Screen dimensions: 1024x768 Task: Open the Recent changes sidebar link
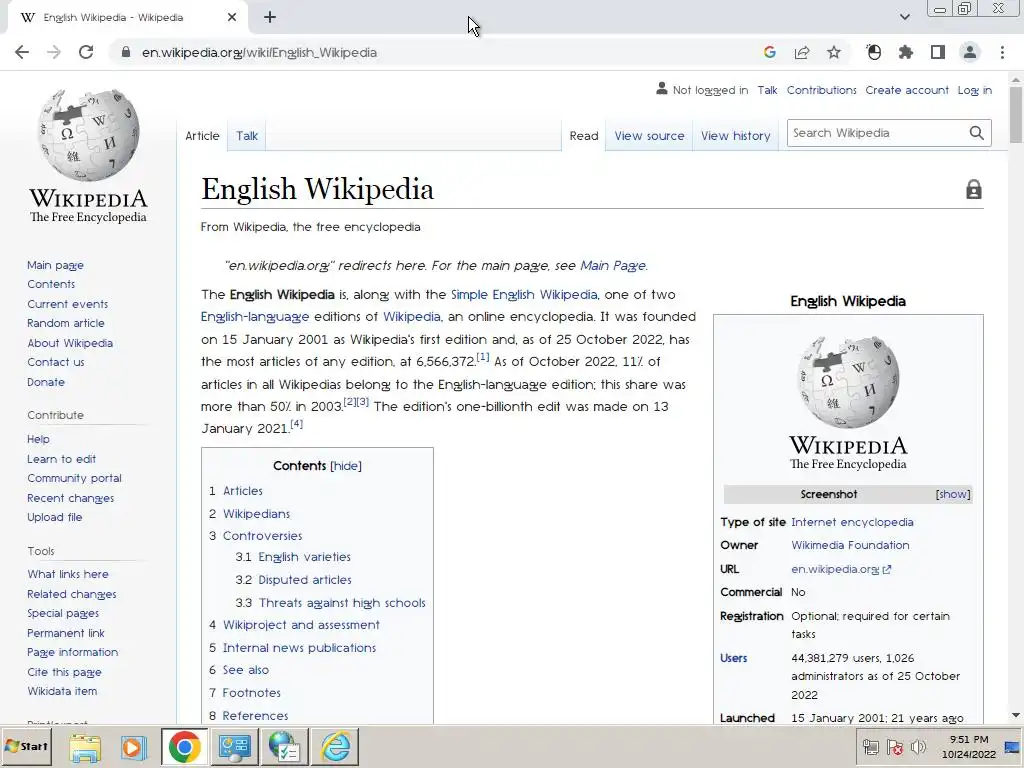pos(71,498)
